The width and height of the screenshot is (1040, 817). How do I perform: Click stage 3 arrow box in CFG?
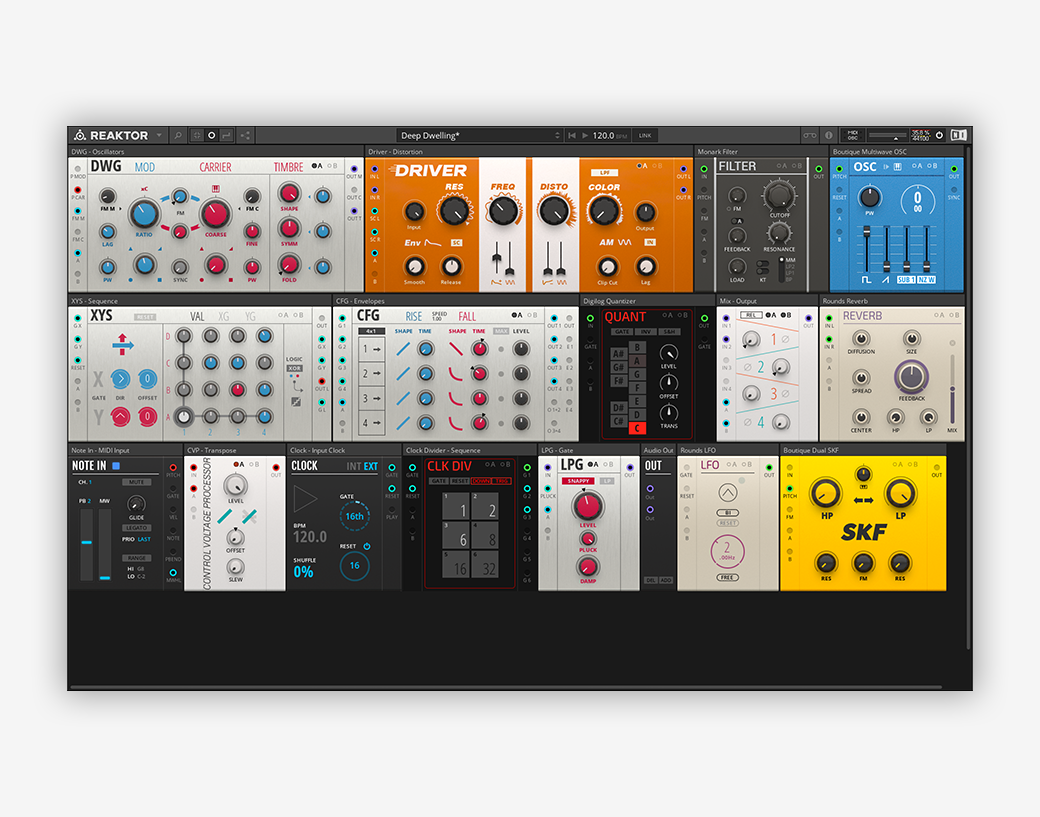(x=371, y=399)
